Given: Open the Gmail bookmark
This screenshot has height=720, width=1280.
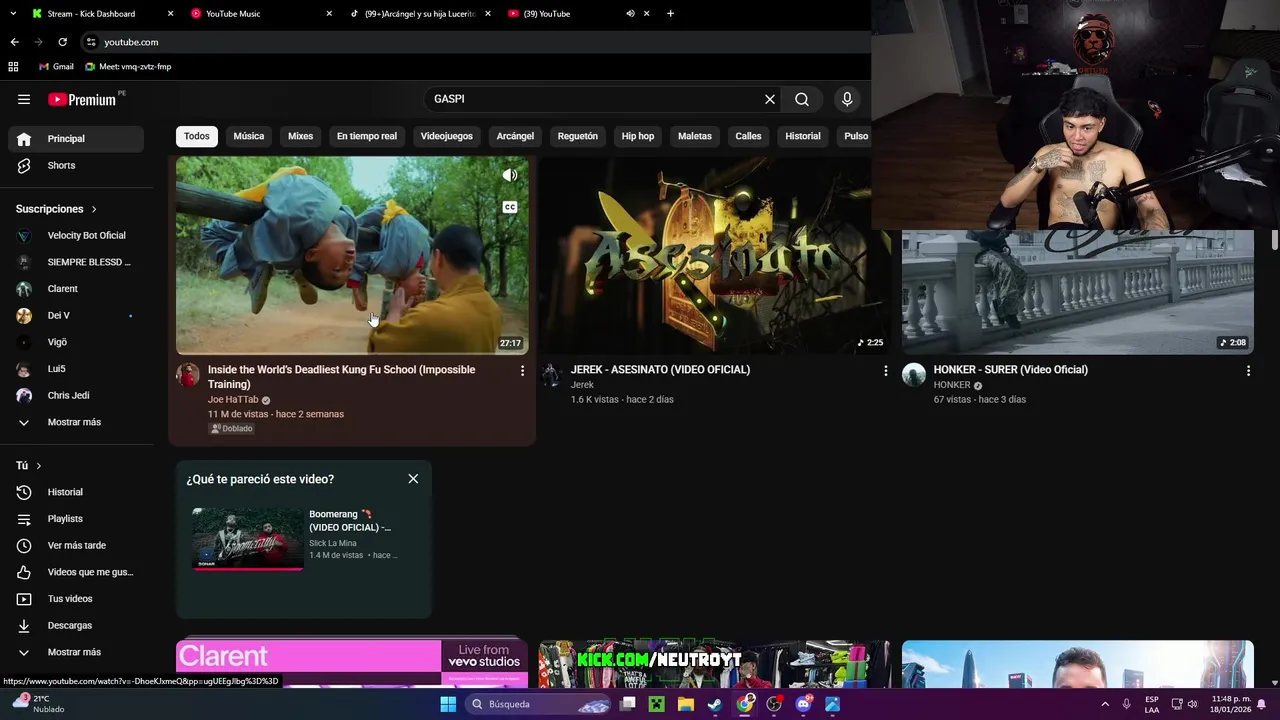Looking at the screenshot, I should point(56,67).
